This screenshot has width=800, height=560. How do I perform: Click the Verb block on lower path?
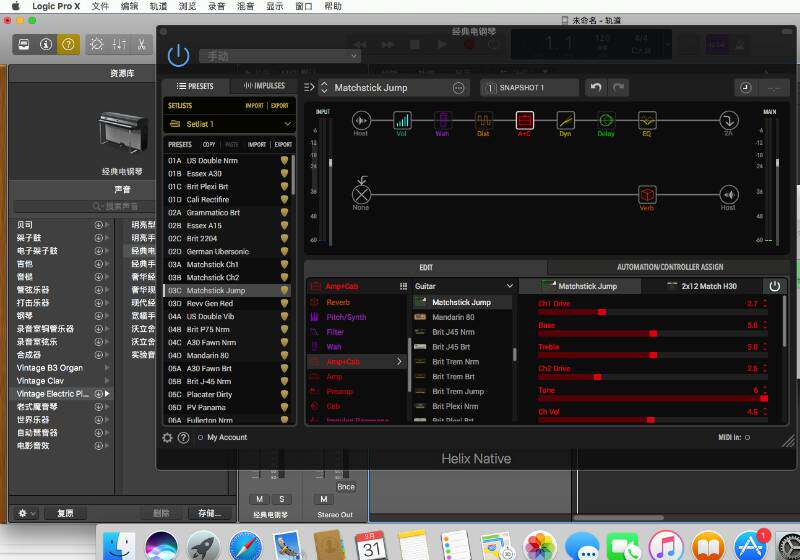click(x=647, y=195)
